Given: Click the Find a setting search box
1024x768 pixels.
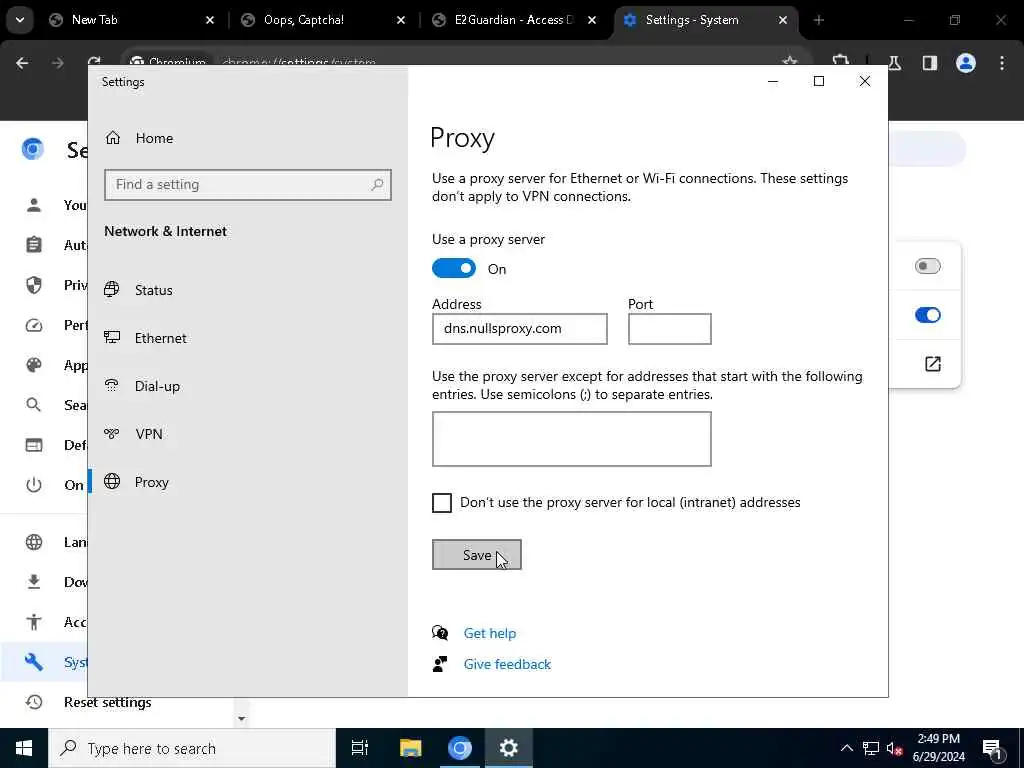Looking at the screenshot, I should tap(248, 185).
